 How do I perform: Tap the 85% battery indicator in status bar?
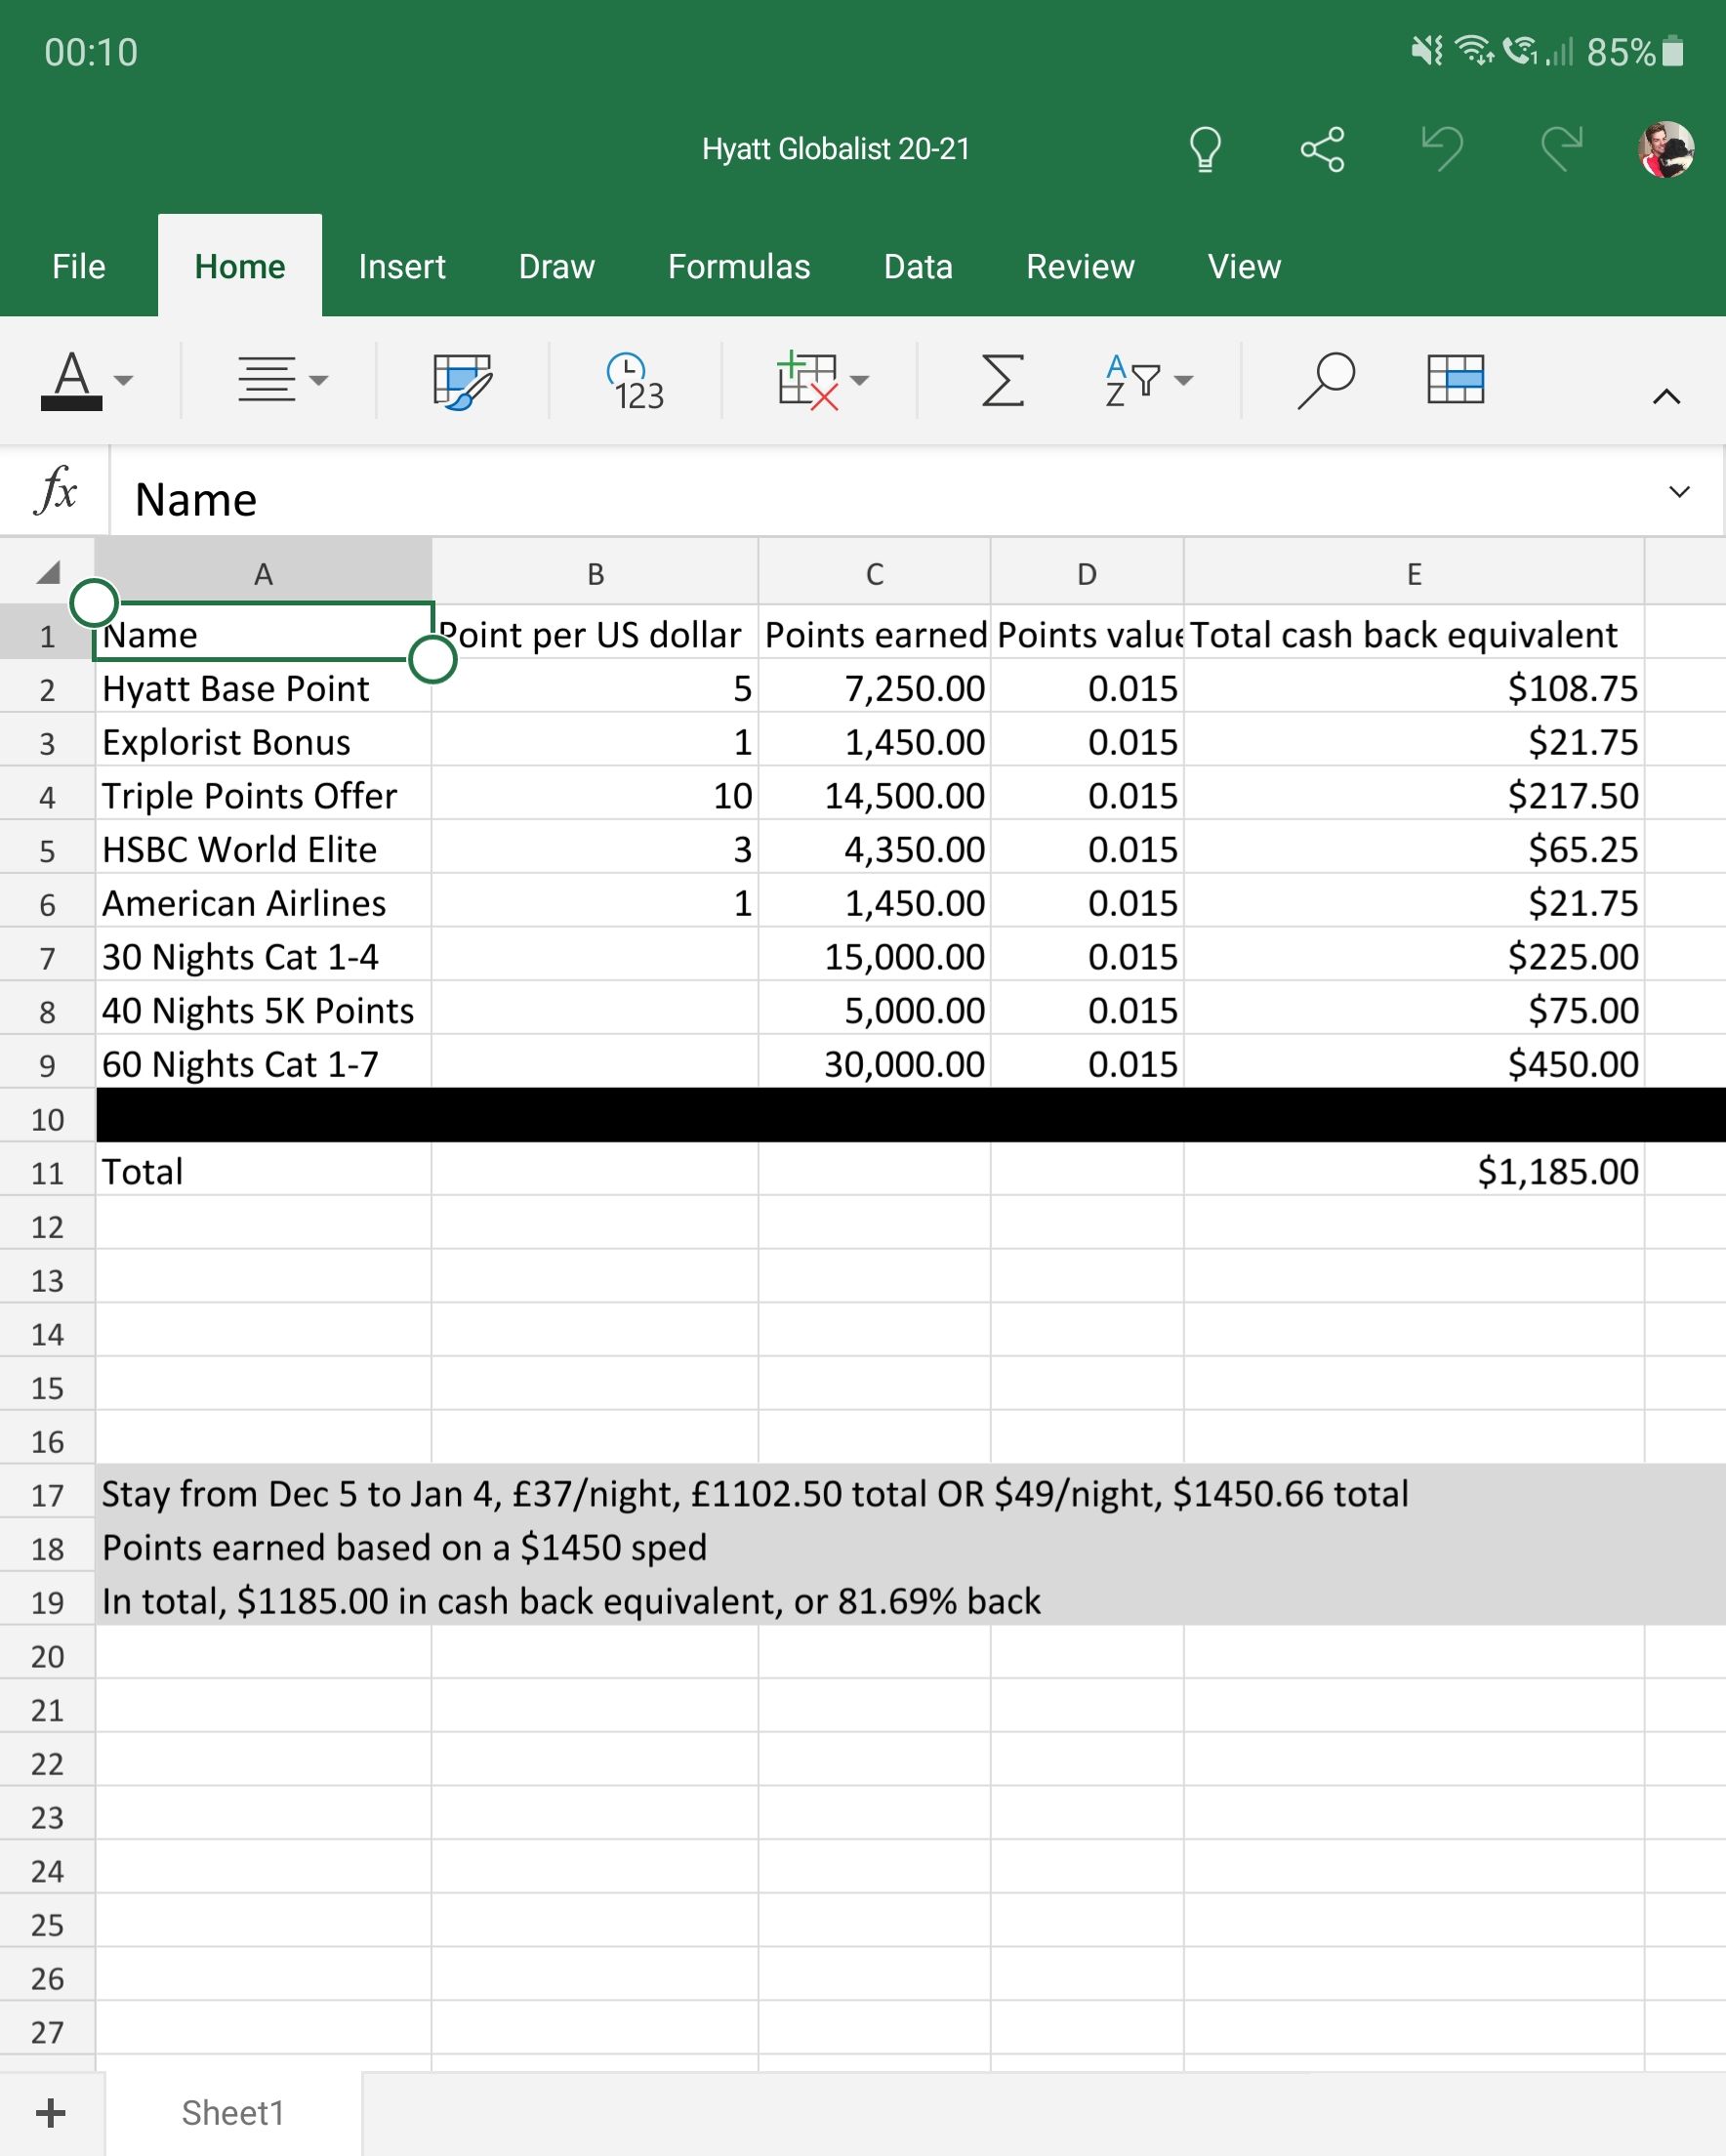point(1634,52)
